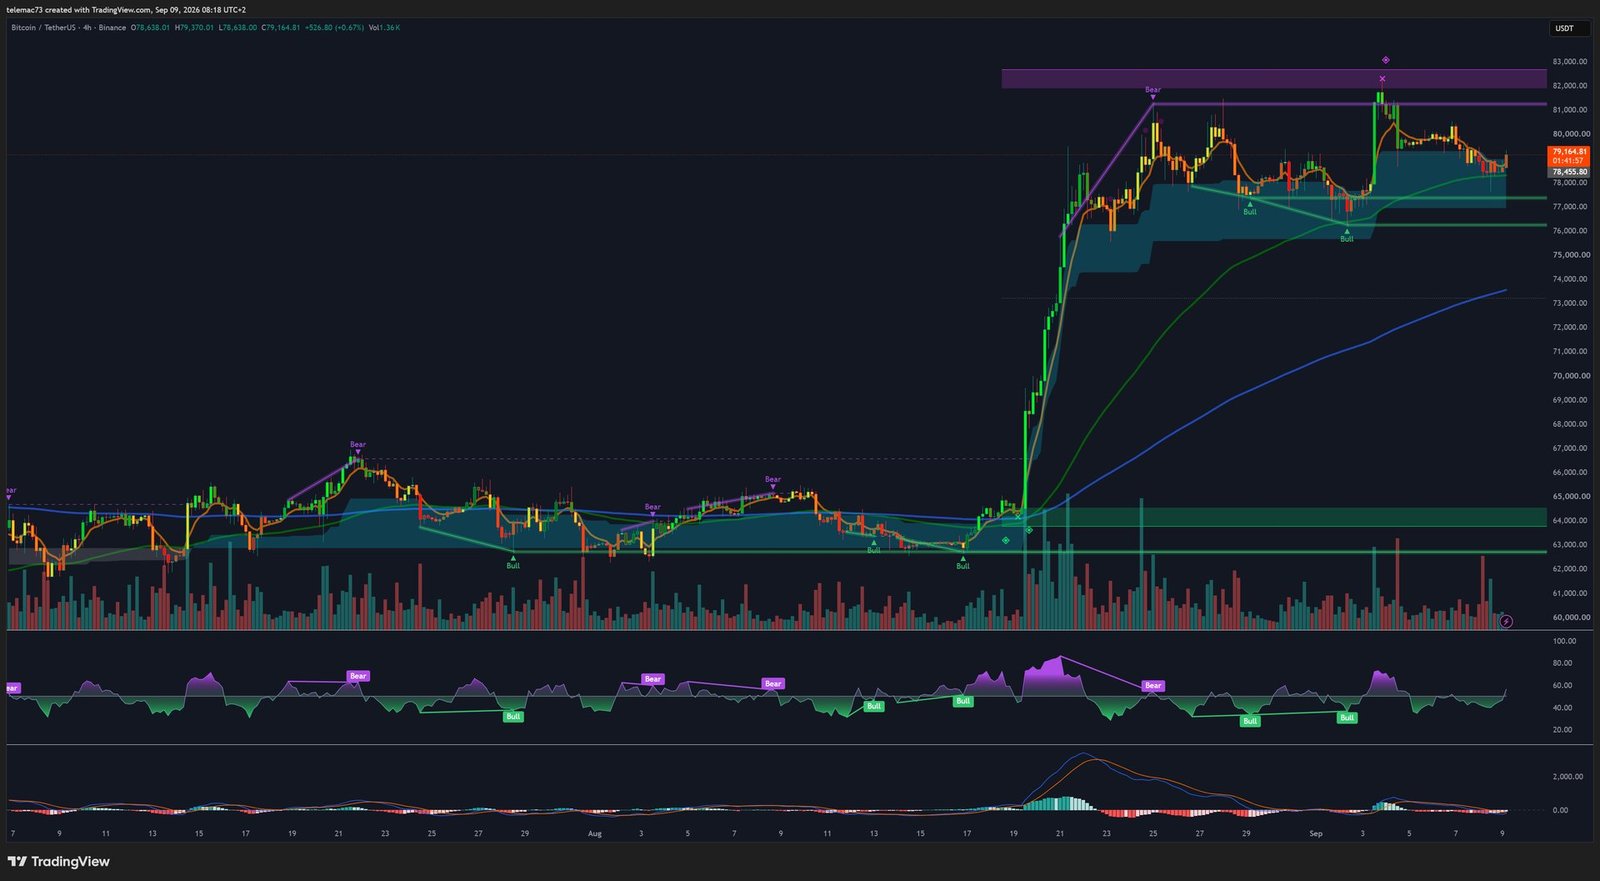1600x881 pixels.
Task: Click the high value H79,370.01
Action: click(195, 27)
